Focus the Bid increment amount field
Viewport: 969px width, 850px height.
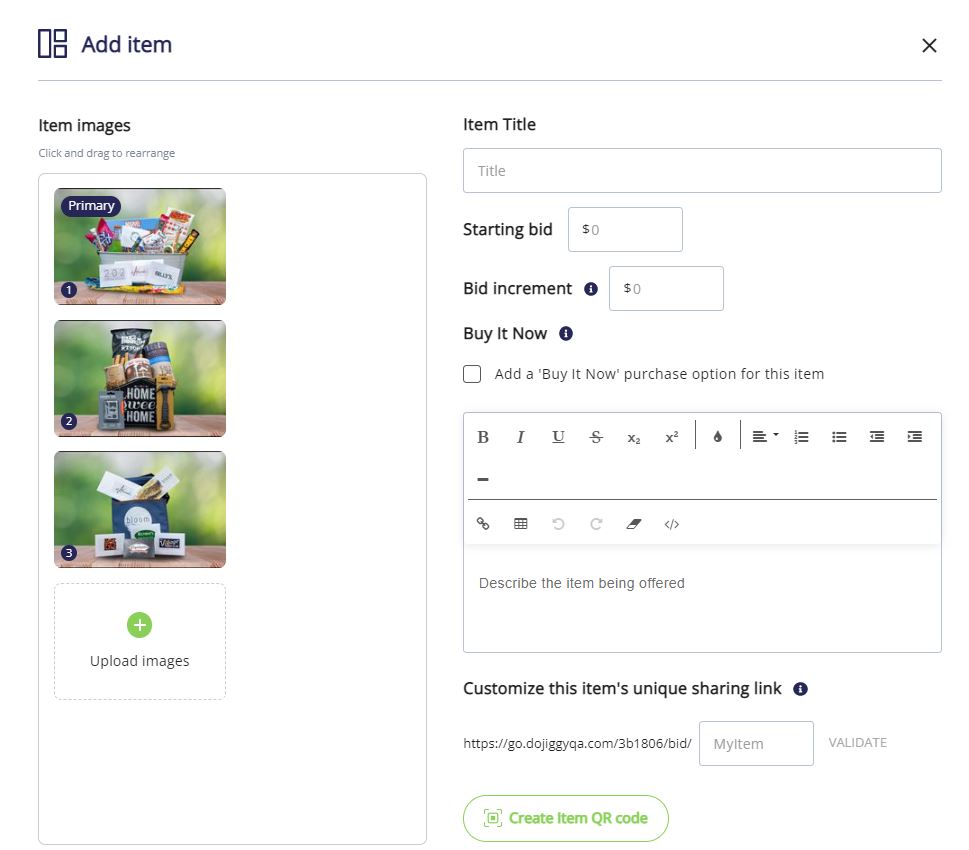point(666,289)
